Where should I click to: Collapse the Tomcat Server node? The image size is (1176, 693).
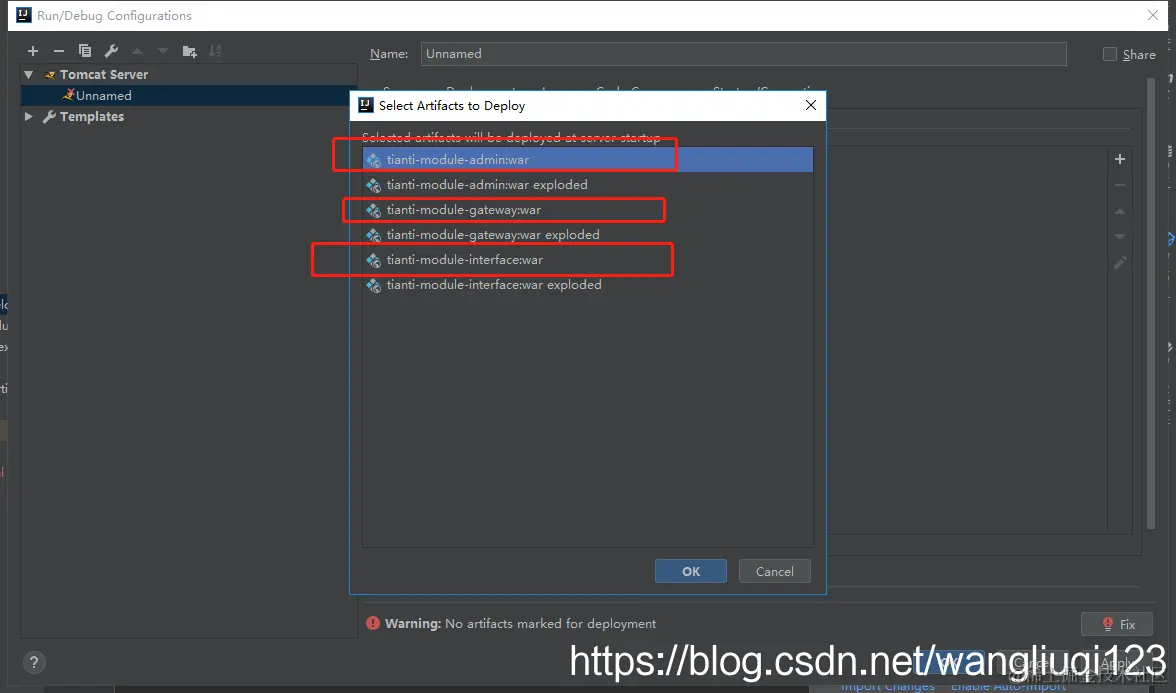(x=28, y=74)
